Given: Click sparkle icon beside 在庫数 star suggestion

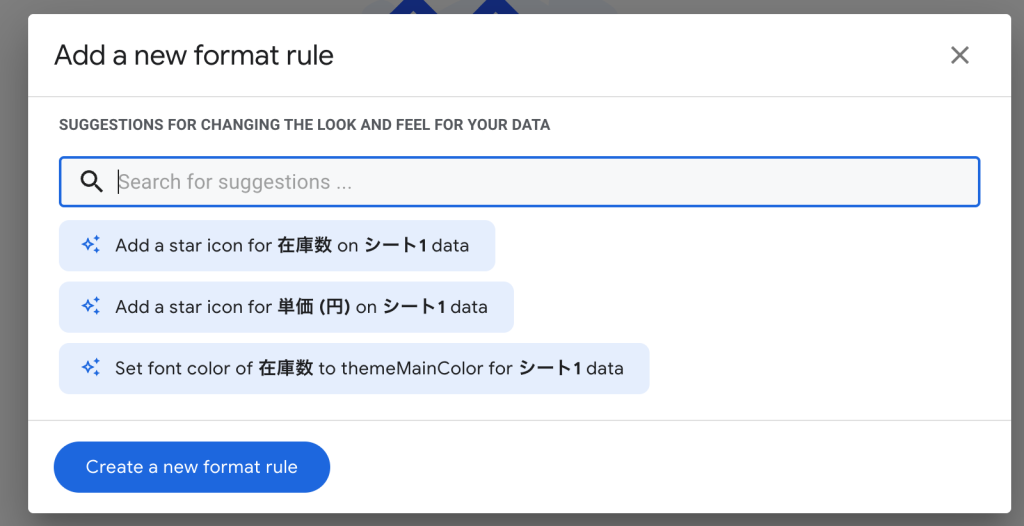Looking at the screenshot, I should (x=91, y=245).
